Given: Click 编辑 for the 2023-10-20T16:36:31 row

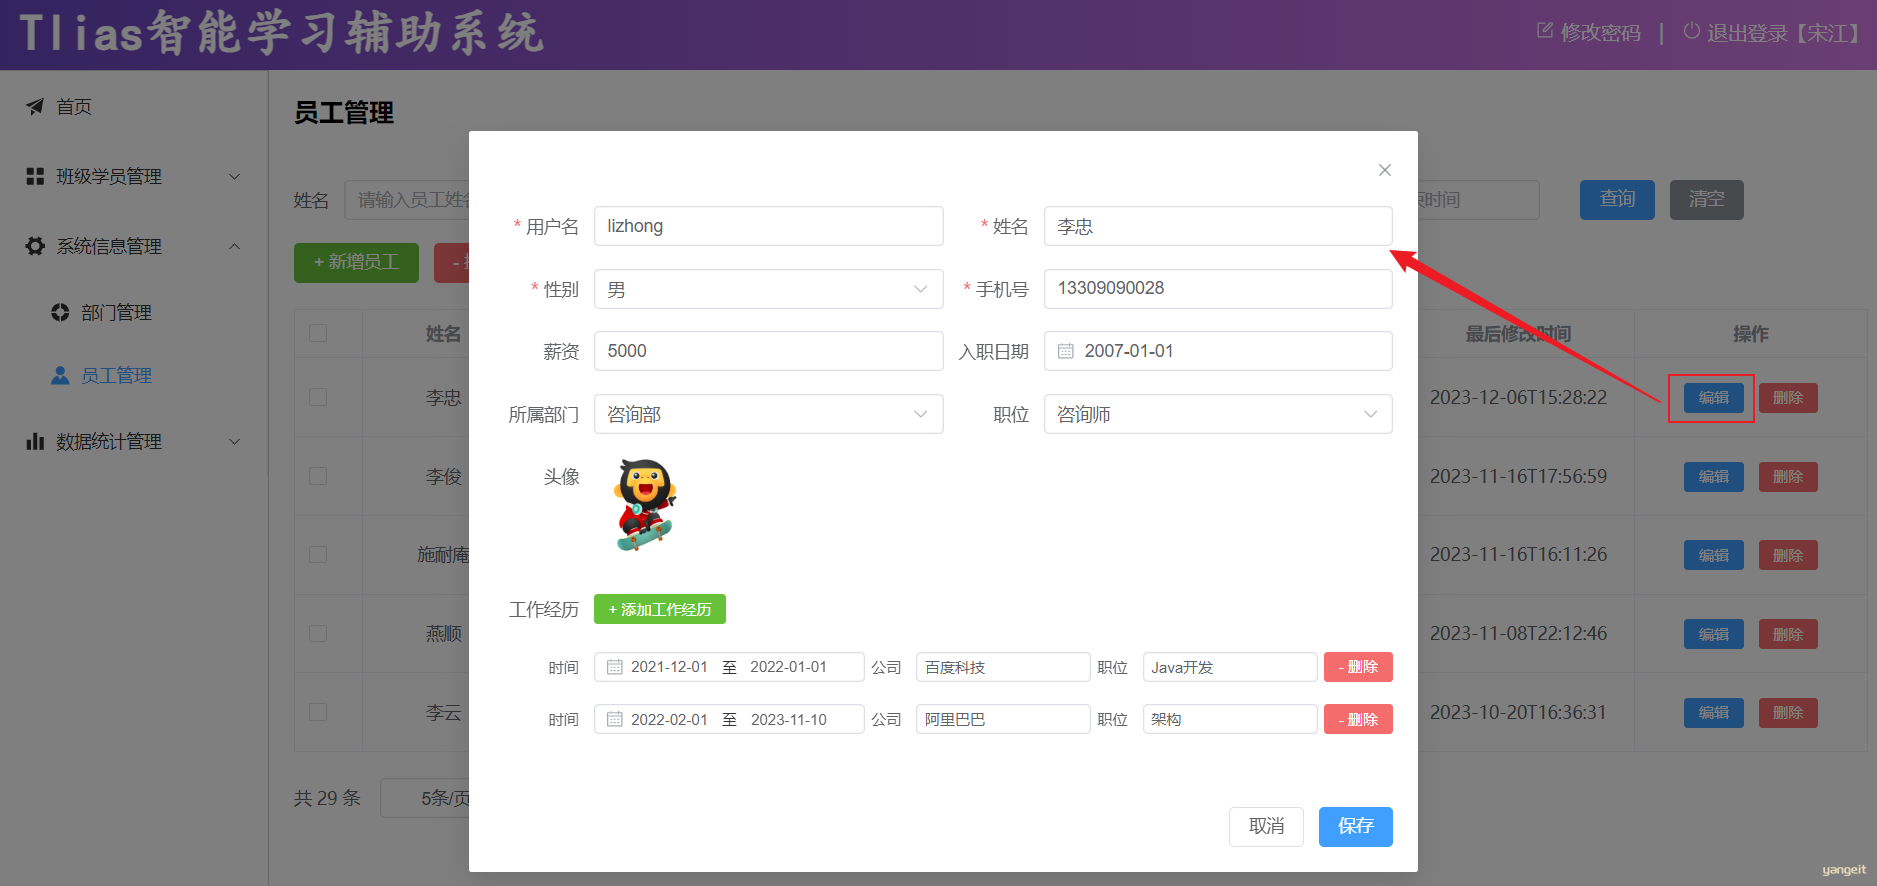Looking at the screenshot, I should pyautogui.click(x=1713, y=712).
